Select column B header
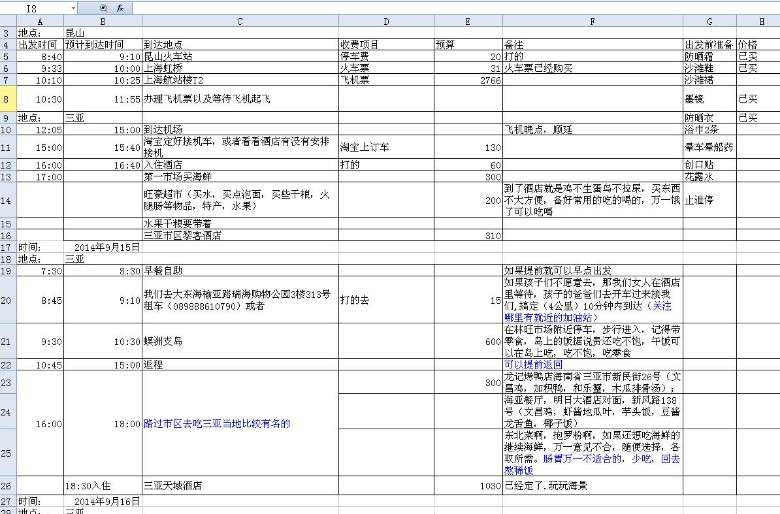780x514 pixels. coord(103,21)
